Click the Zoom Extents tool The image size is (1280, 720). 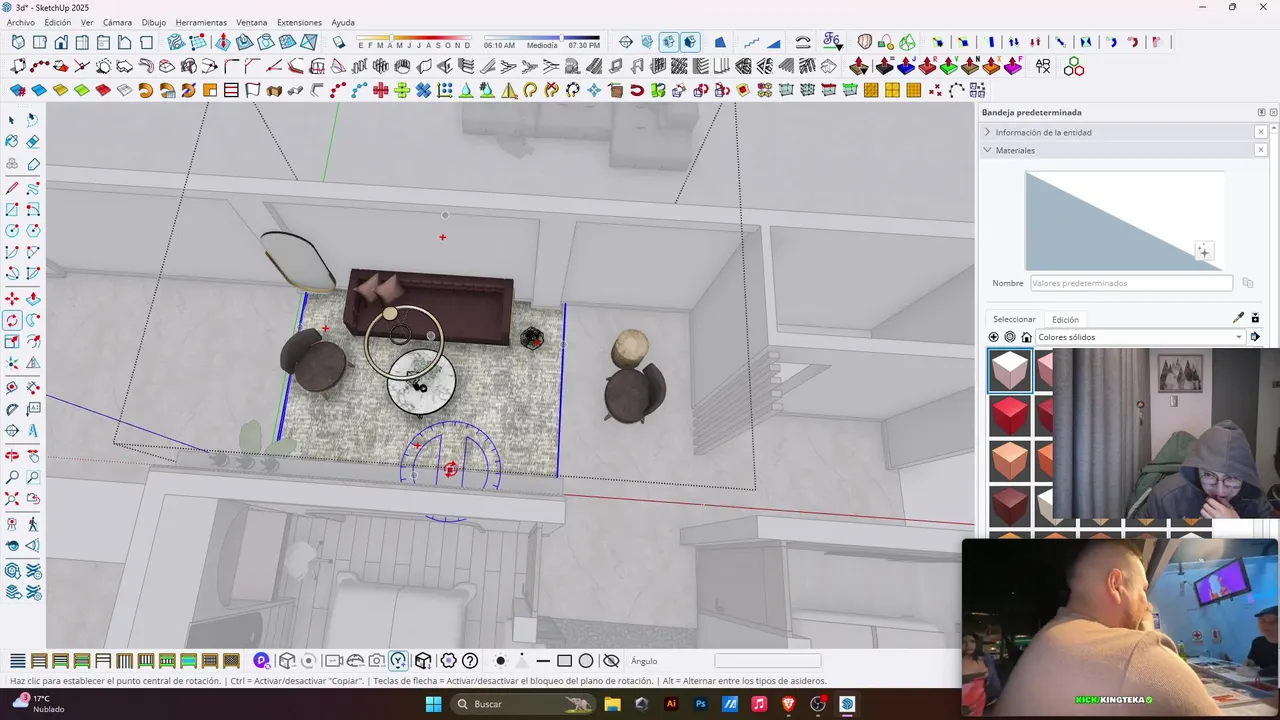pyautogui.click(x=12, y=500)
